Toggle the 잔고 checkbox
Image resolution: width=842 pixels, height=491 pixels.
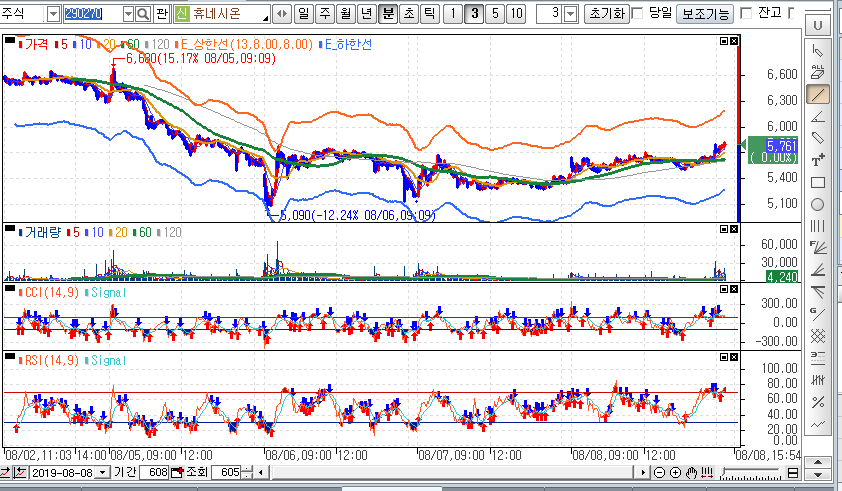[x=746, y=13]
